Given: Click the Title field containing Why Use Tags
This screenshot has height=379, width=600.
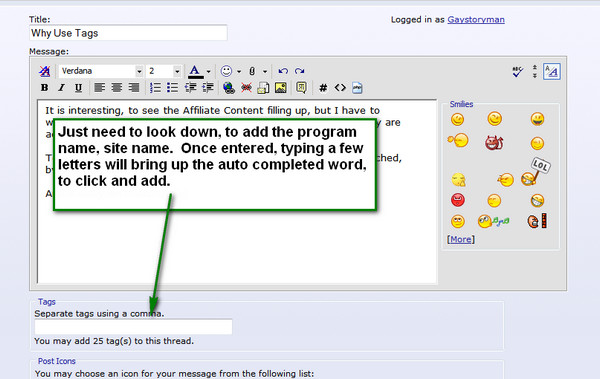Looking at the screenshot, I should [x=128, y=33].
